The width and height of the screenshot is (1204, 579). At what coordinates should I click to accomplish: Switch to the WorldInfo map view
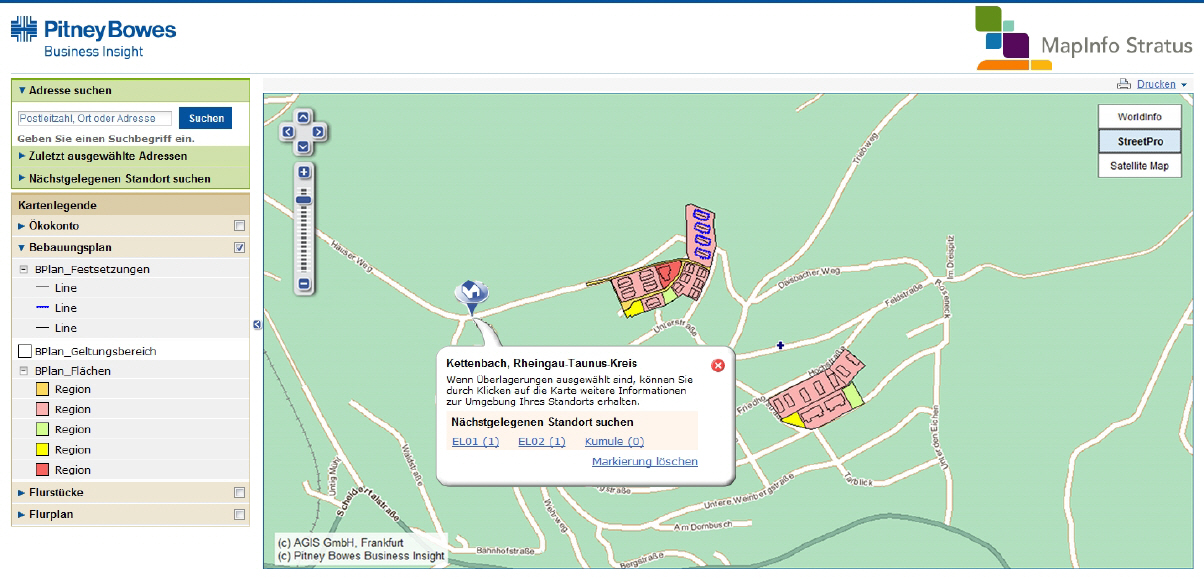(x=1139, y=117)
